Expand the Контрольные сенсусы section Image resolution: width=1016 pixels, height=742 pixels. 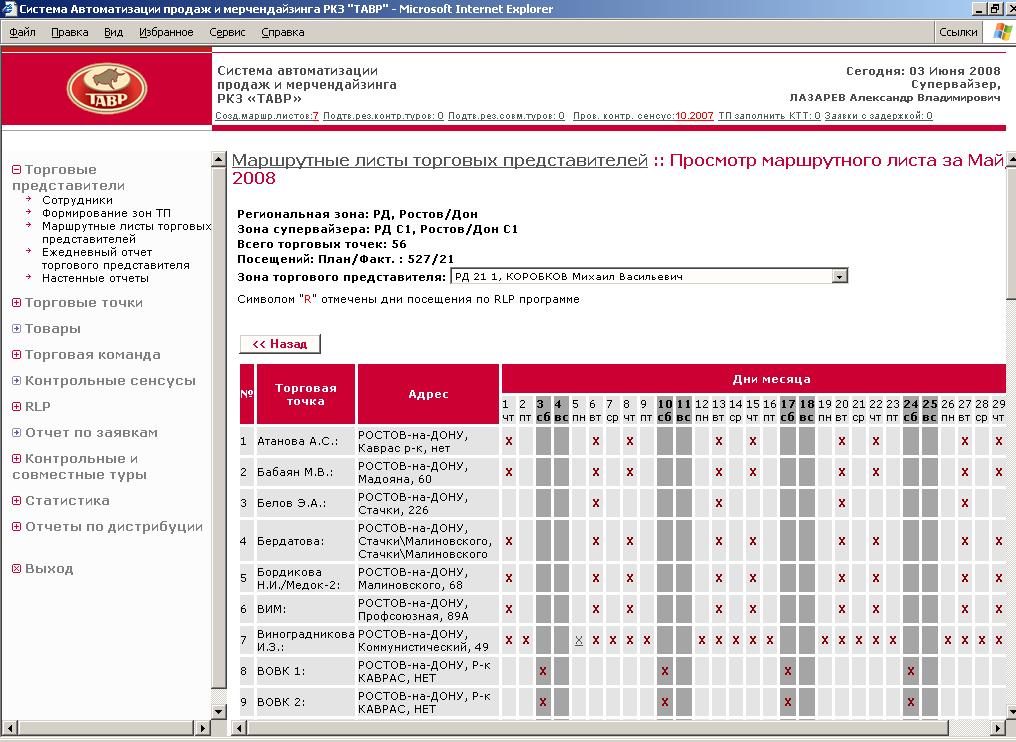(17, 380)
